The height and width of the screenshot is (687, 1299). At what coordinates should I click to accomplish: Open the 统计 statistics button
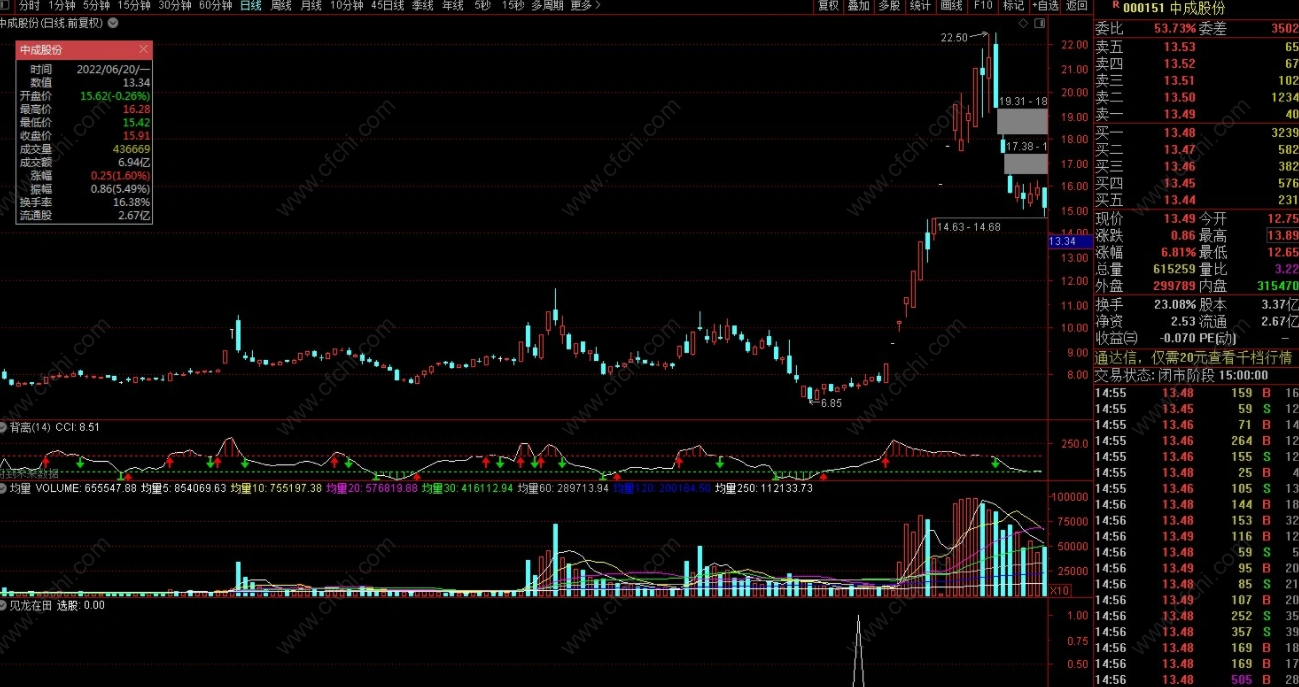[920, 6]
